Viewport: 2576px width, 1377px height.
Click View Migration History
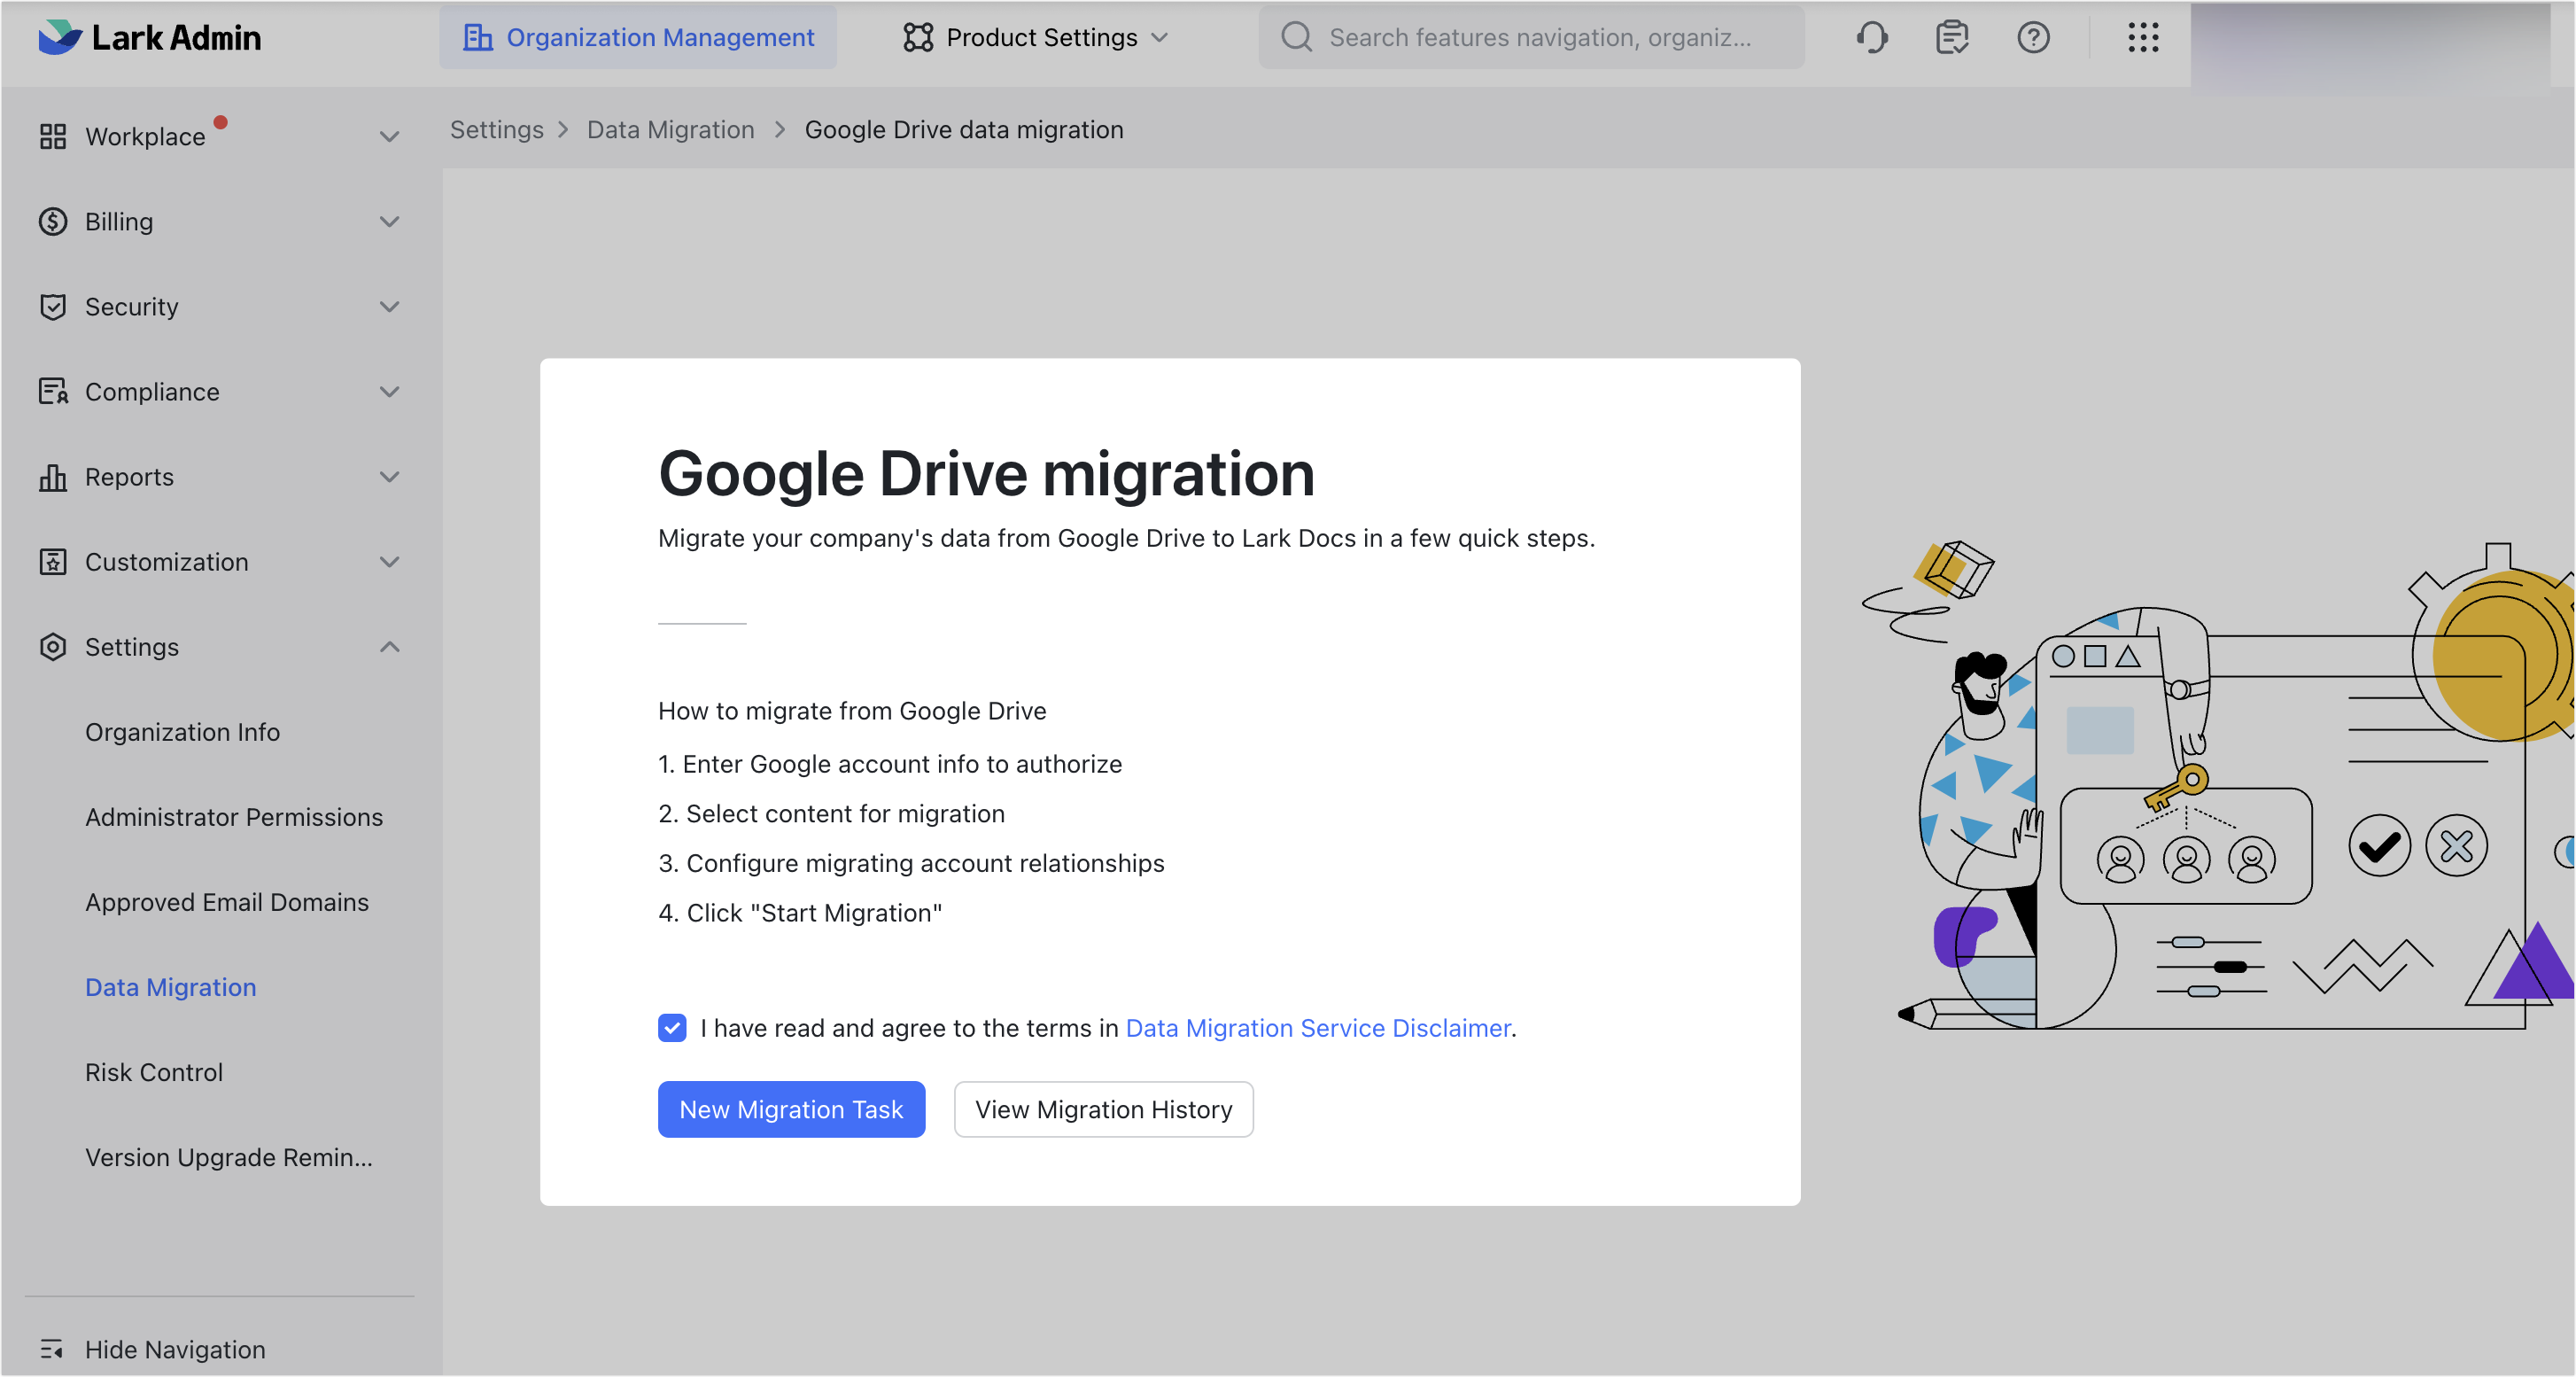[1103, 1109]
